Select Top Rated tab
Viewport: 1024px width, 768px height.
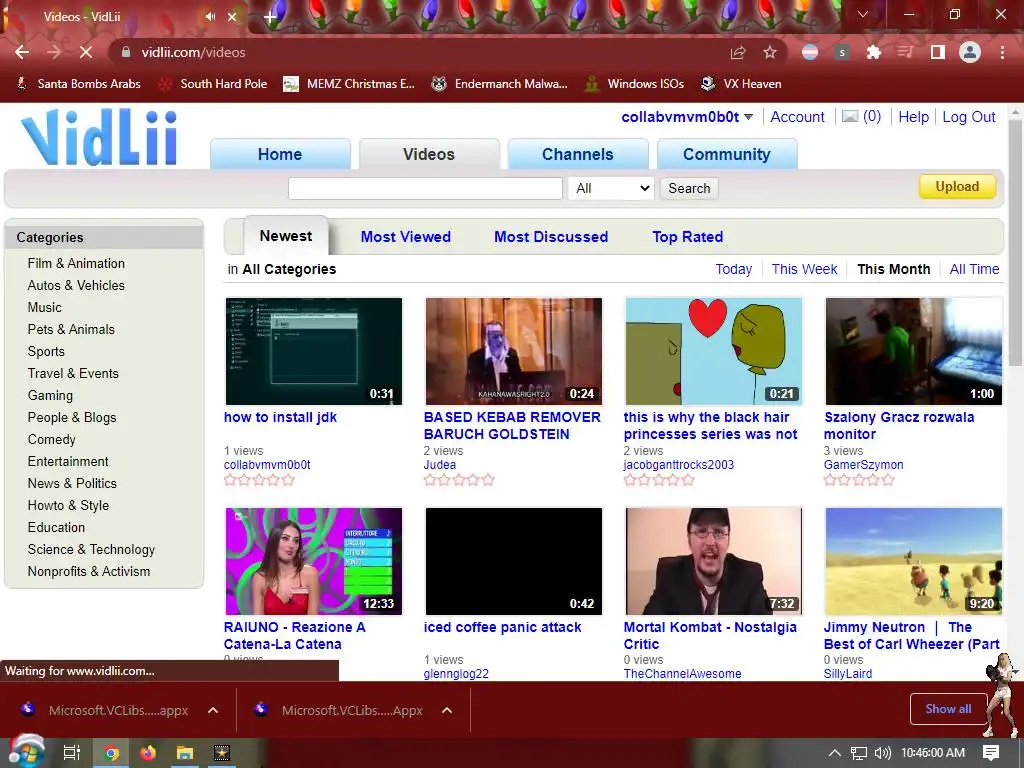coord(688,236)
